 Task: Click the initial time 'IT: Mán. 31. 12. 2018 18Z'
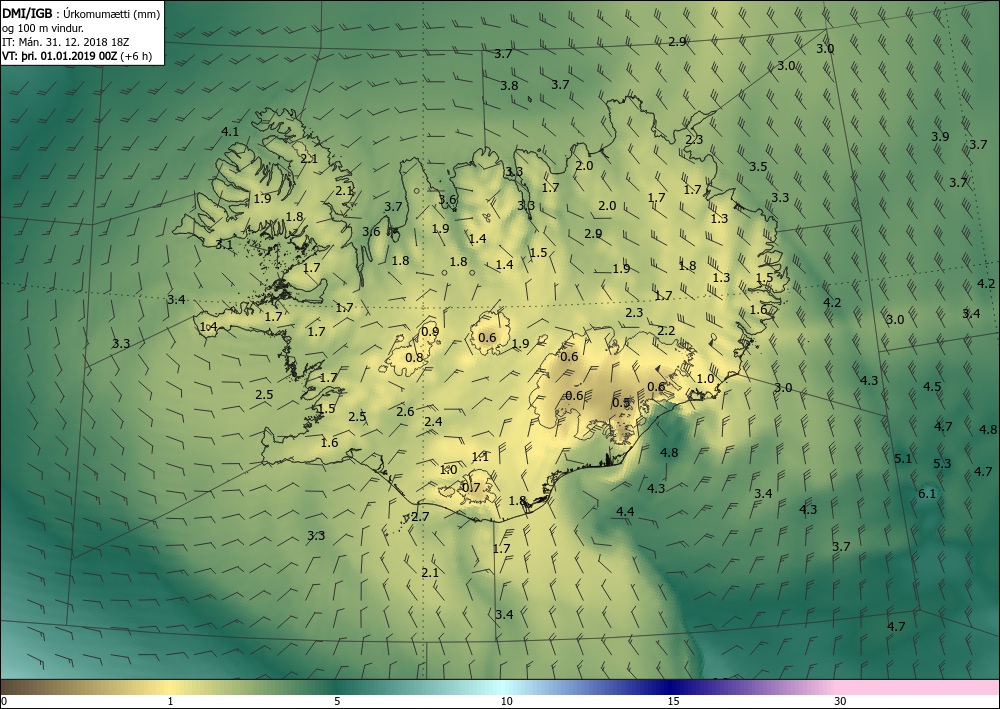[66, 42]
